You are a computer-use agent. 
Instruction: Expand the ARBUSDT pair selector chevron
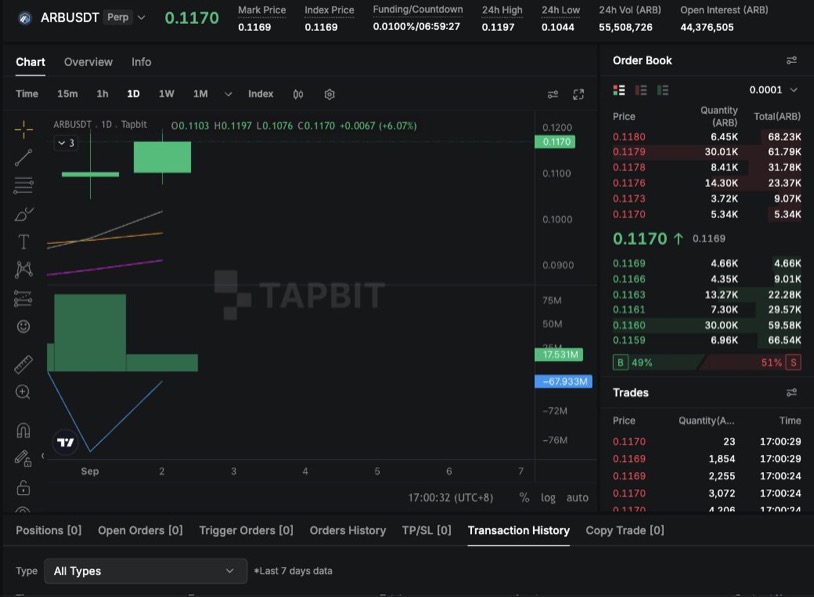[x=141, y=18]
